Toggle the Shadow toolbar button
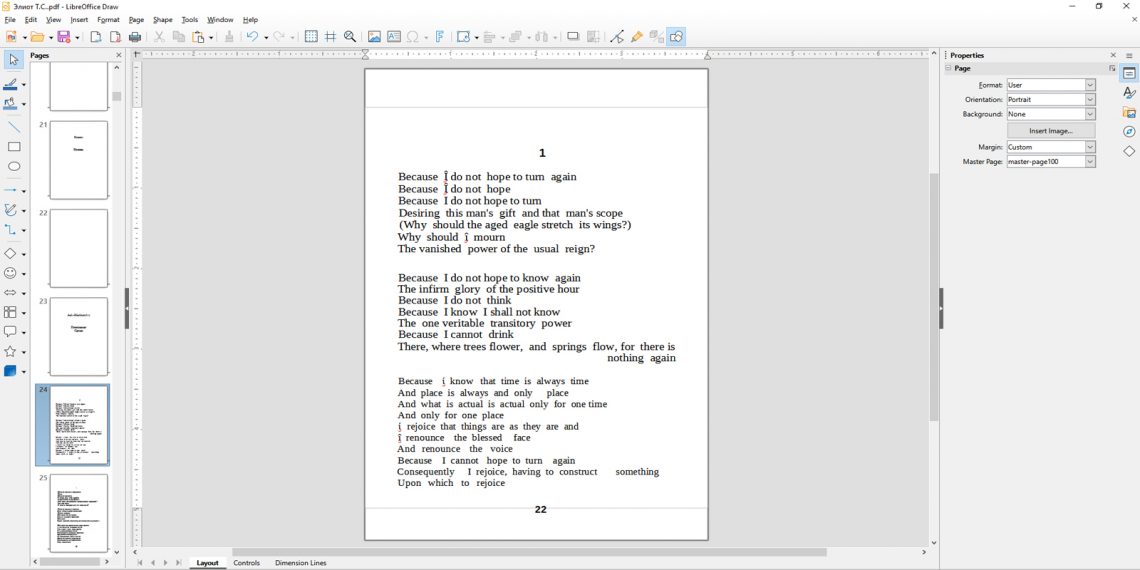The height and width of the screenshot is (570, 1140). 573,37
